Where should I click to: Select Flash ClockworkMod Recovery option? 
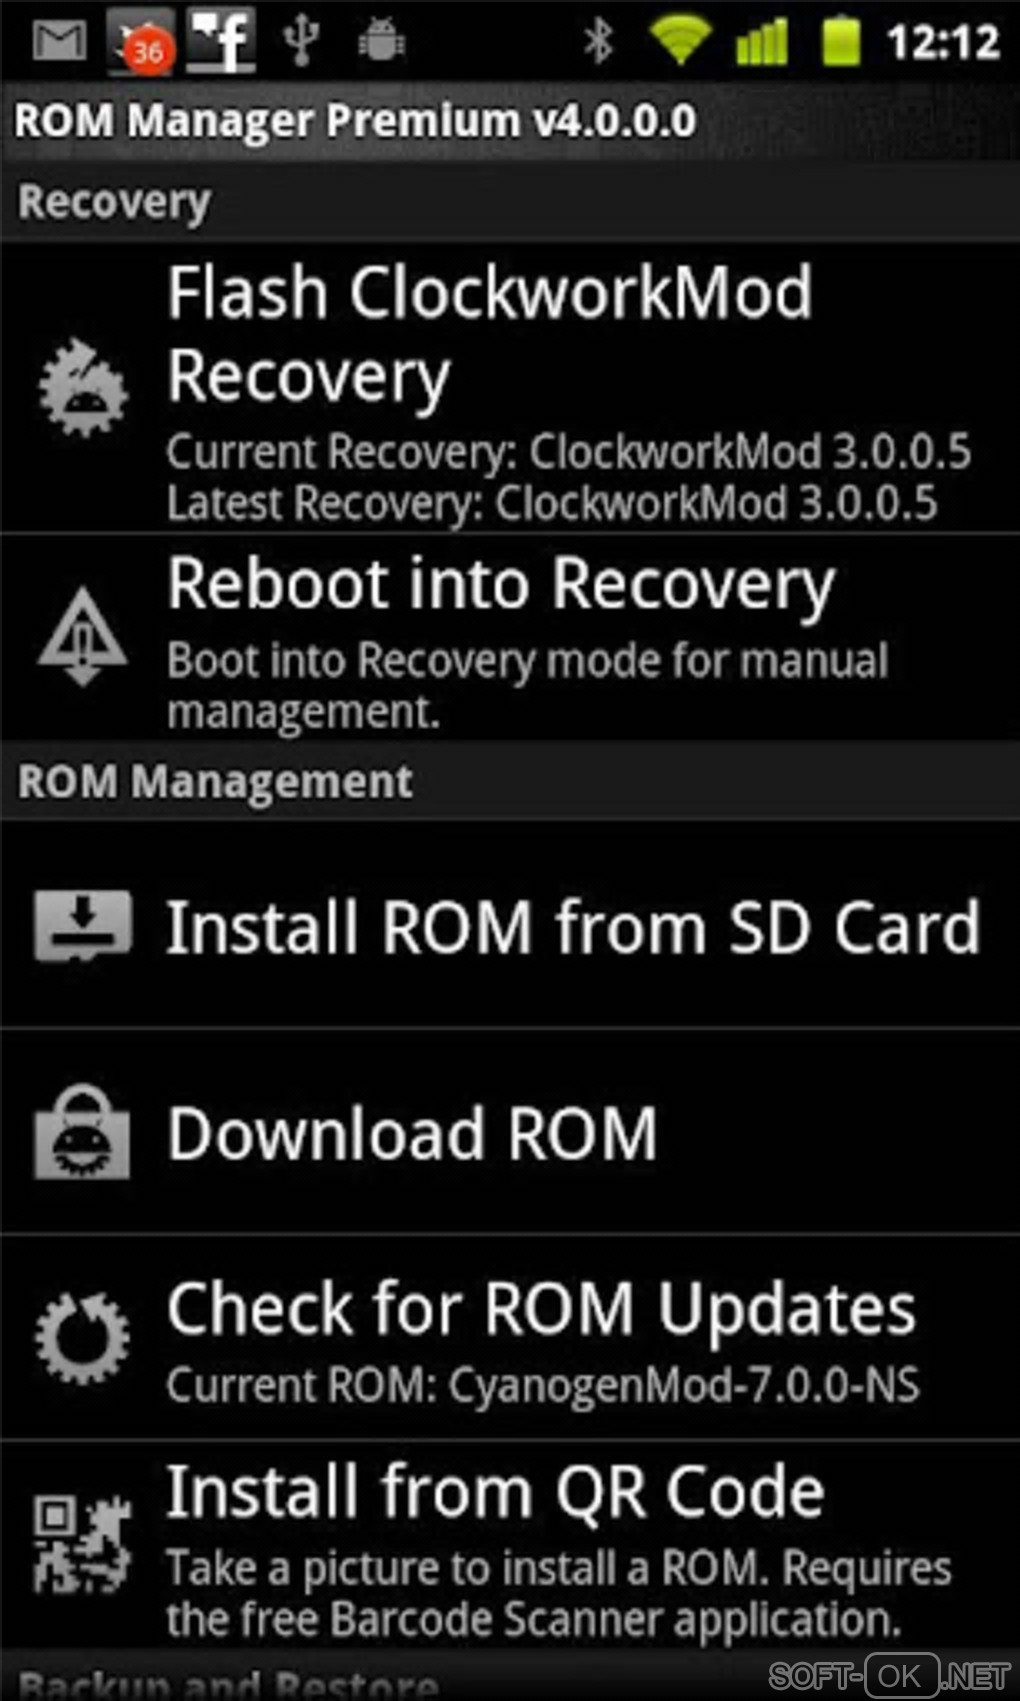[x=510, y=387]
